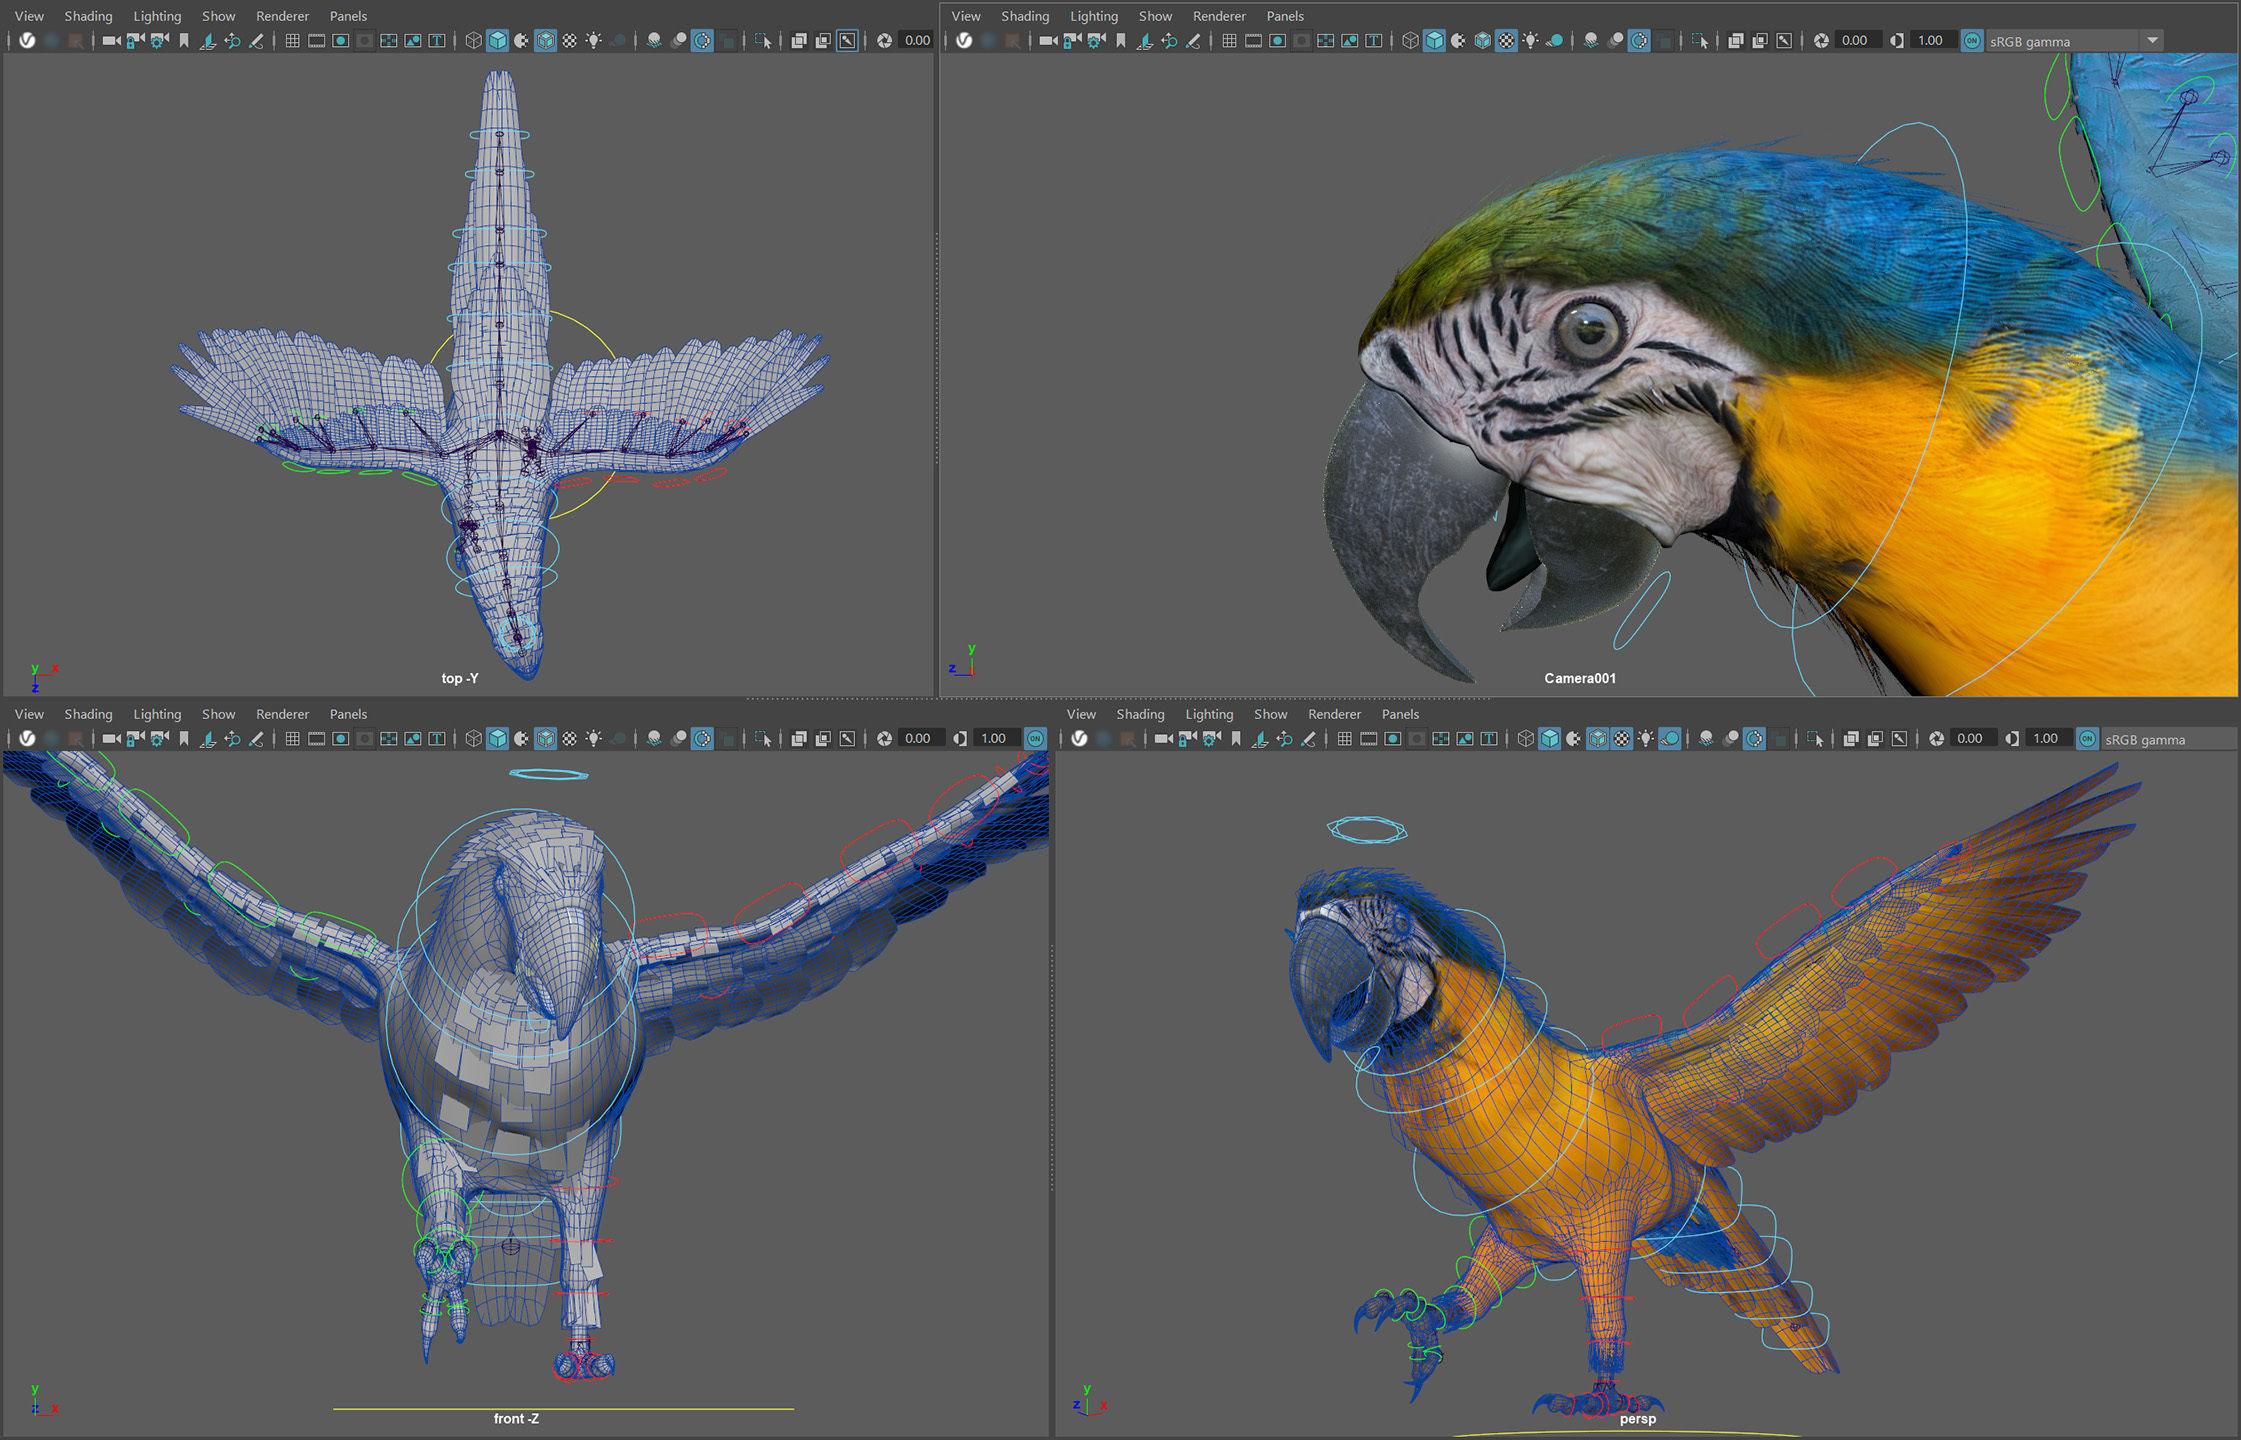Screen dimensions: 2241x1440
Task: Toggle Wireframe on Shaded in top -Y panel
Action: point(545,41)
